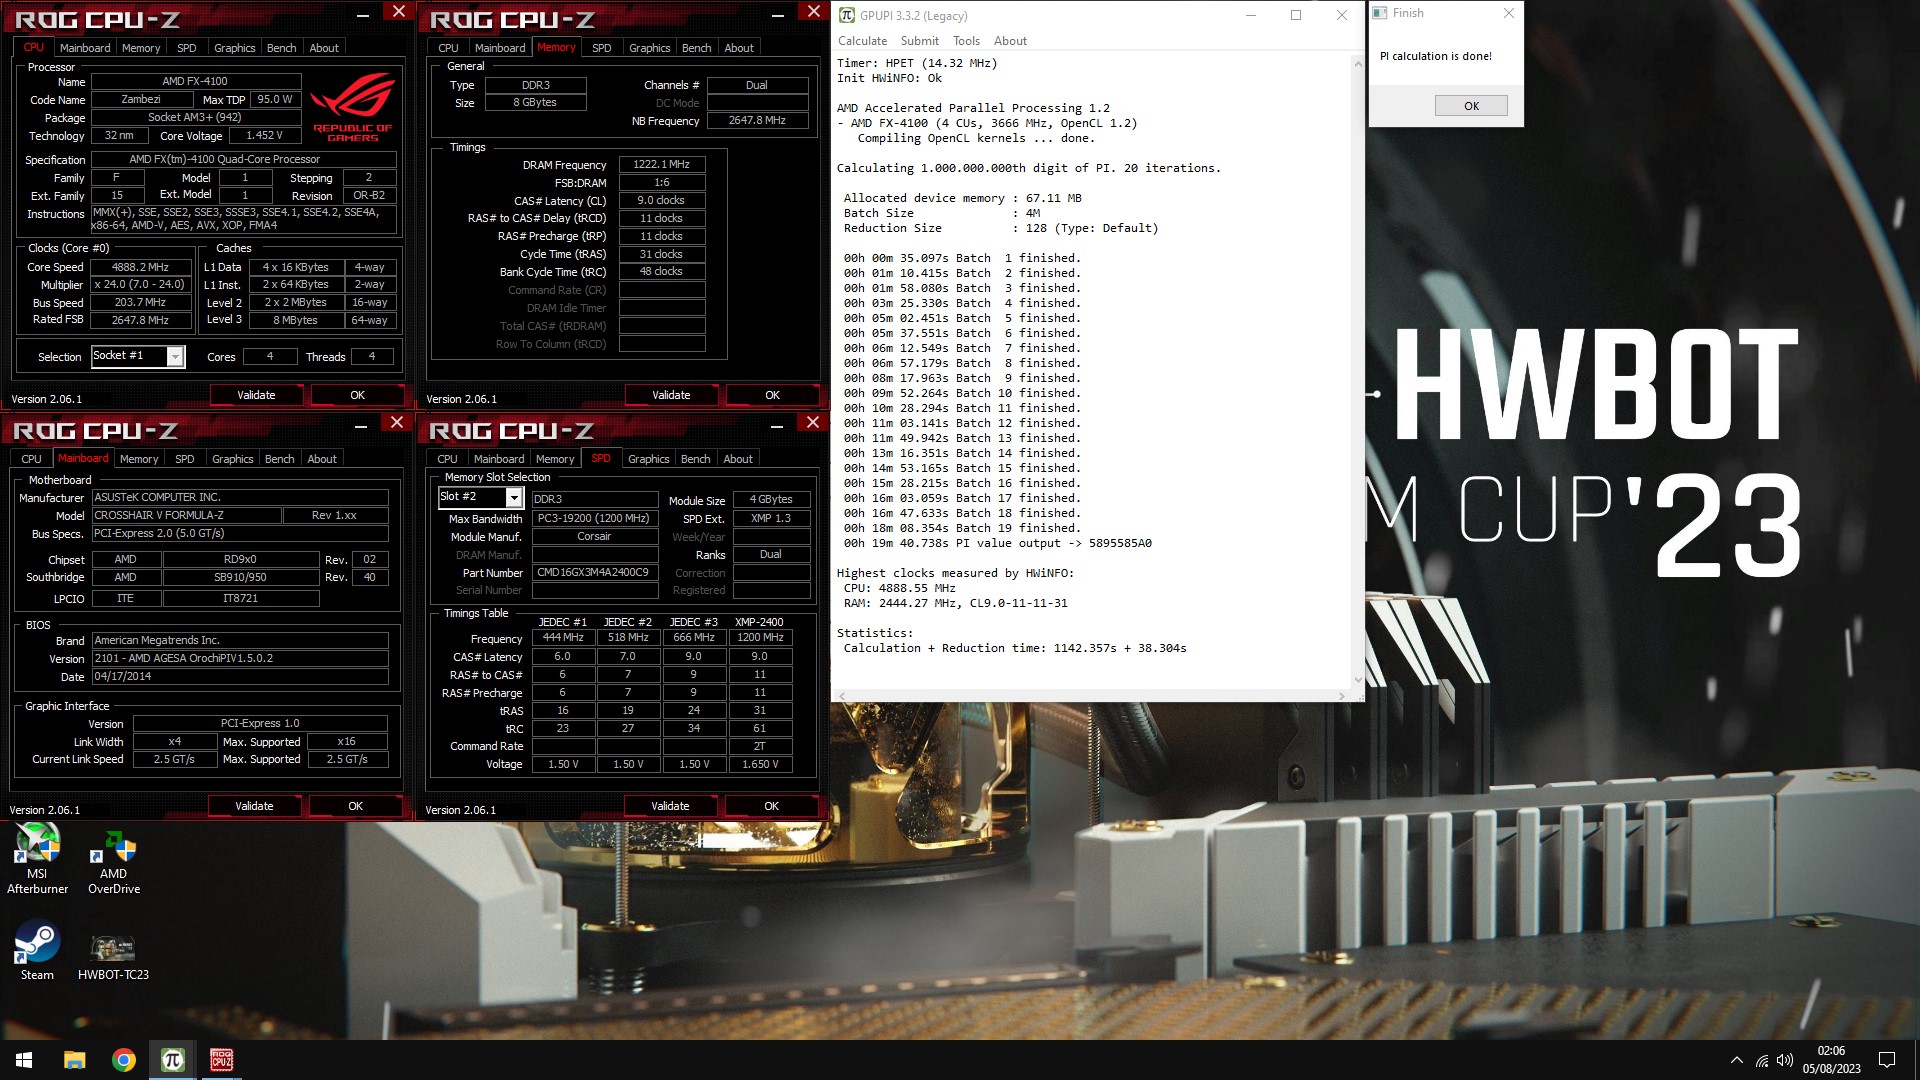Minimize the top-left CPU-Z window
This screenshot has width=1920, height=1080.
[x=362, y=13]
